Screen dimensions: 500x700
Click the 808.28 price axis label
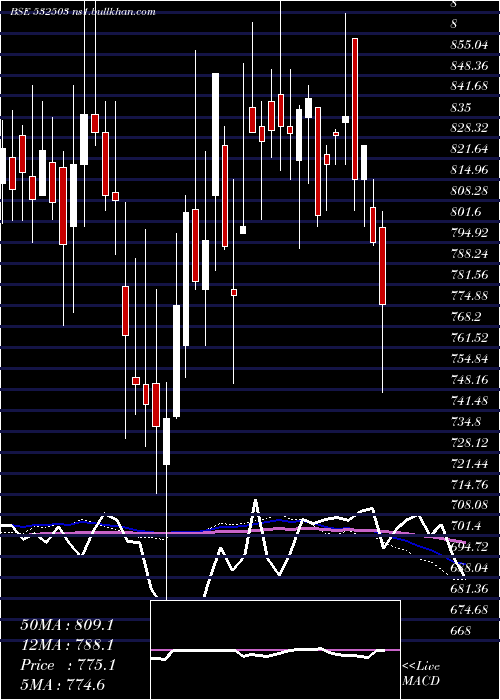[469, 191]
